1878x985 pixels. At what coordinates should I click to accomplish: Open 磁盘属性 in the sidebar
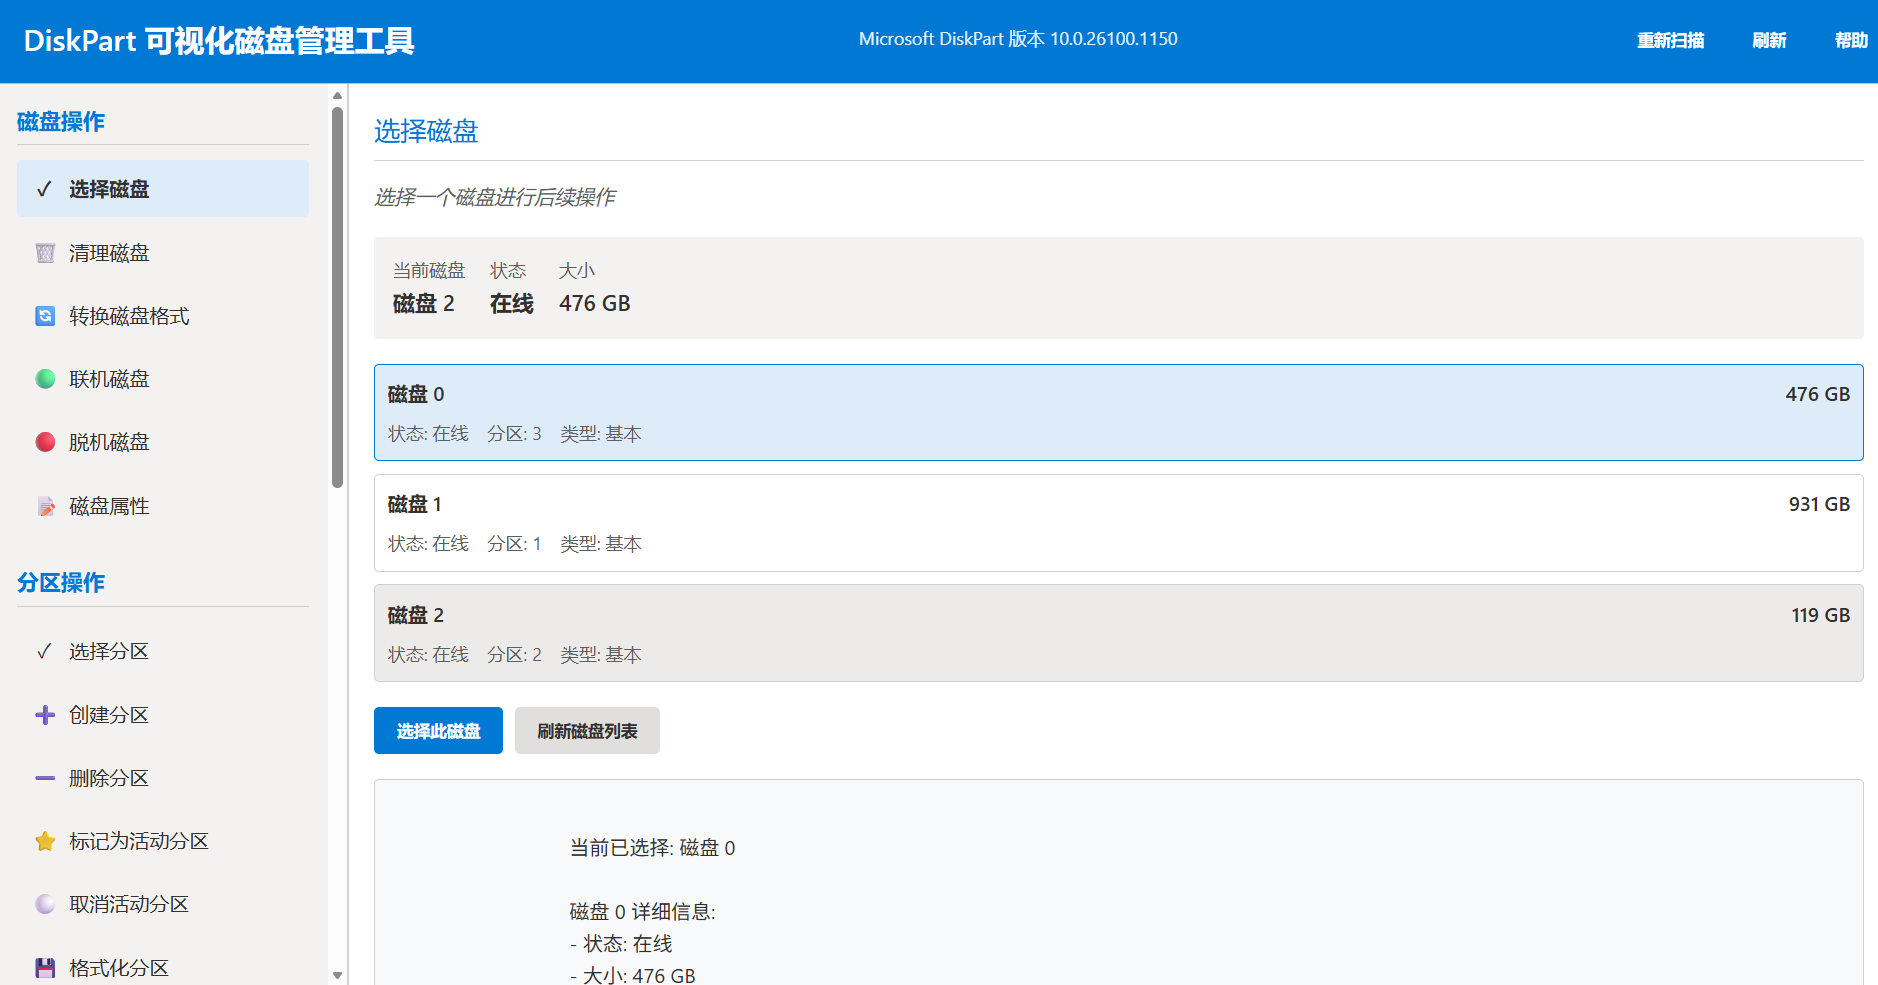click(163, 506)
